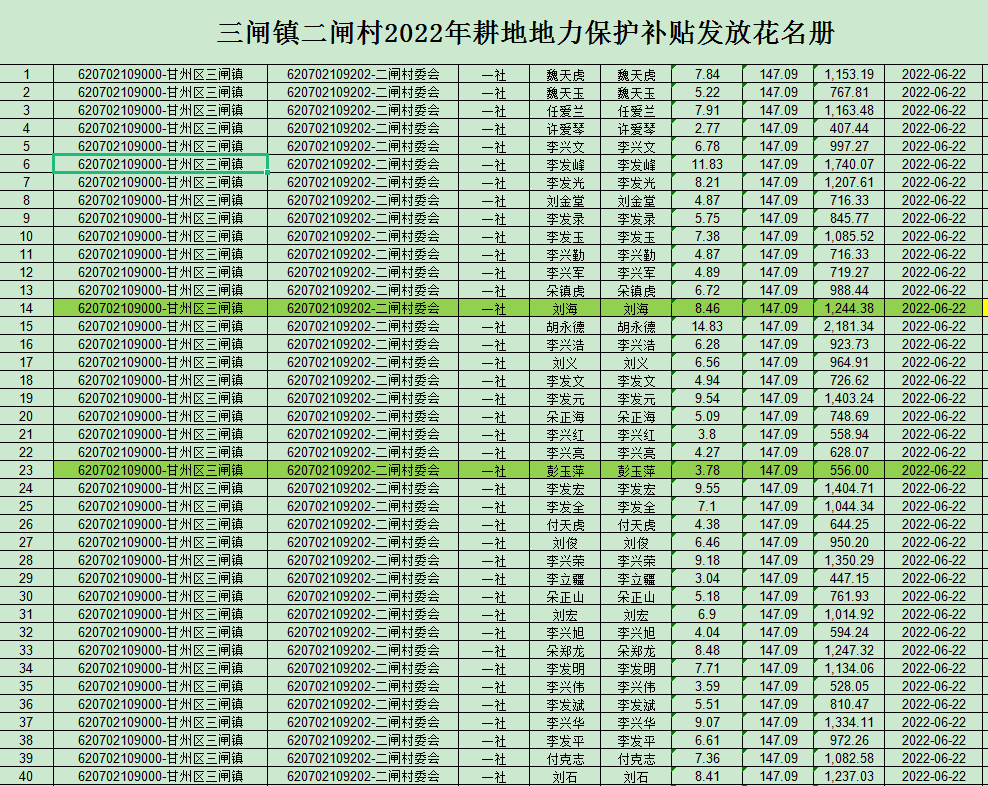Click the row number cell 33

pyautogui.click(x=26, y=650)
